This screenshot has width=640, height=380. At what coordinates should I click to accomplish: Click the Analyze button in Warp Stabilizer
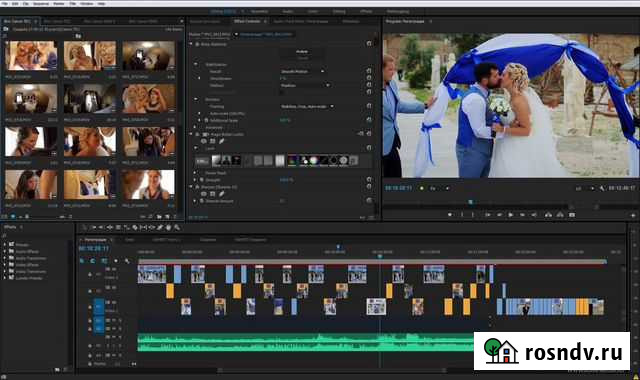click(x=302, y=51)
